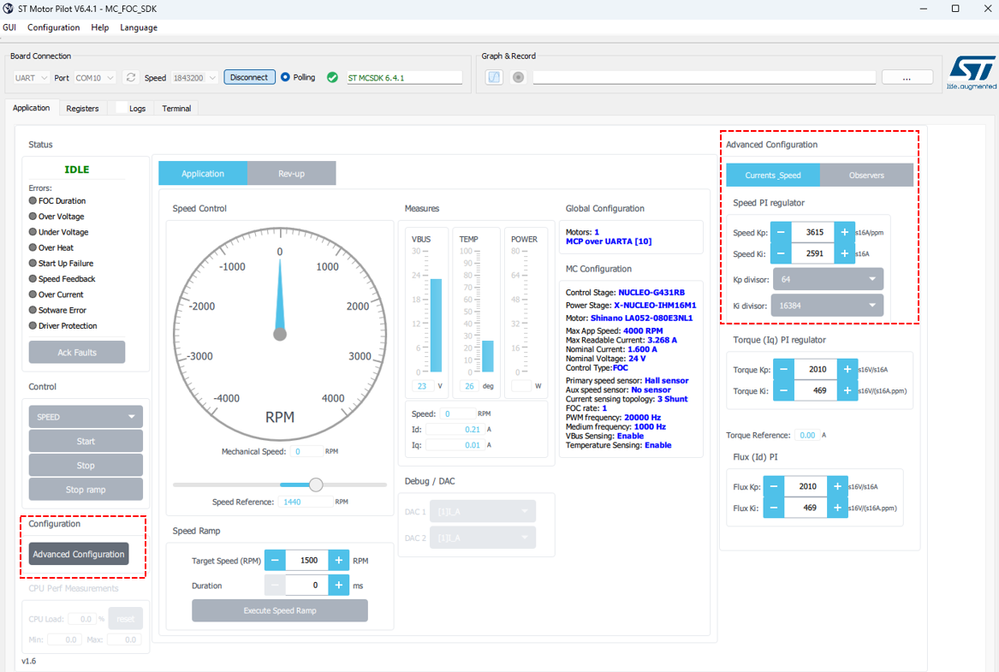Decrease Flux Ki with minus button
The height and width of the screenshot is (672, 999).
[x=773, y=508]
